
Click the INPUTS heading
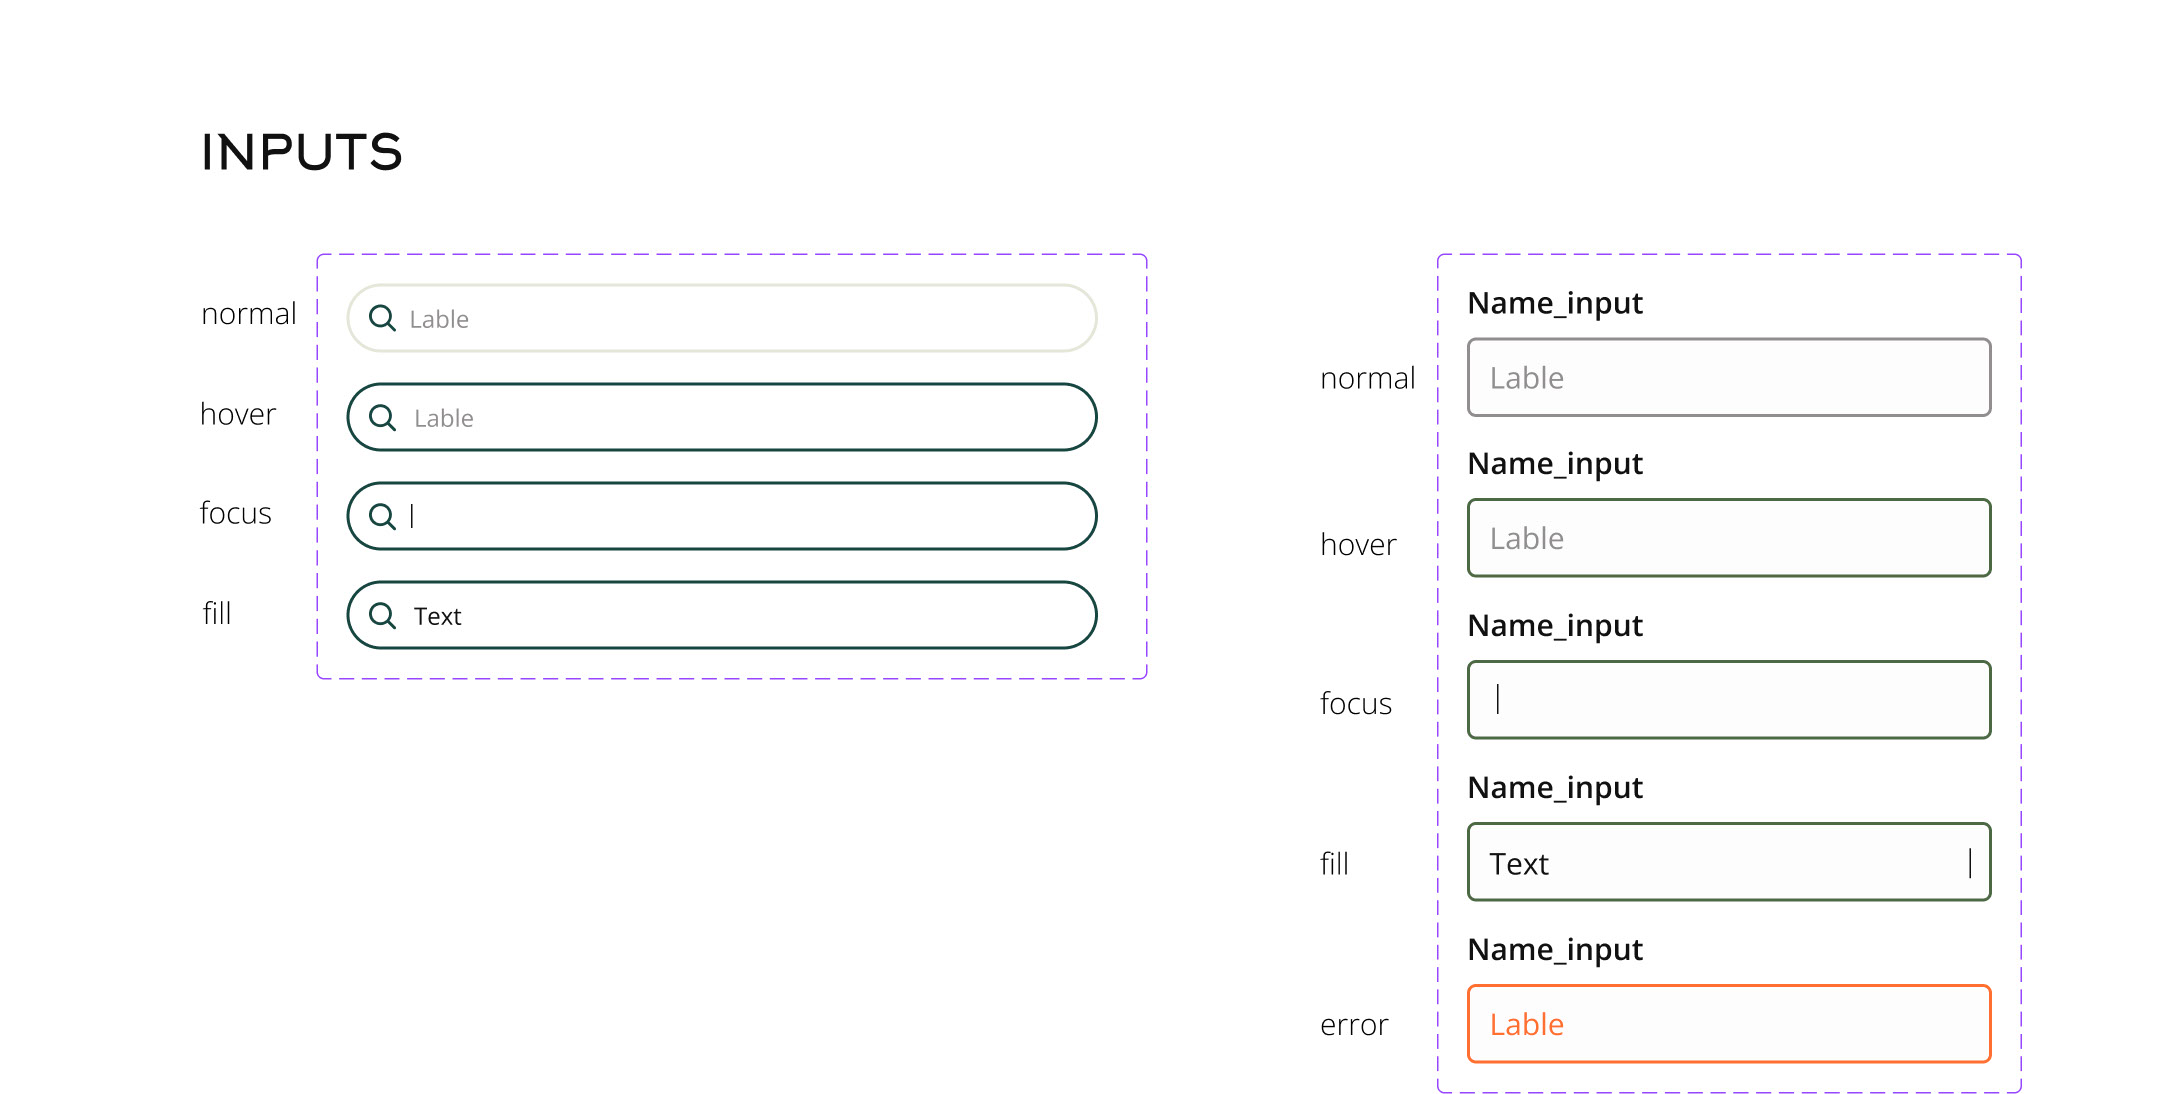pyautogui.click(x=301, y=152)
